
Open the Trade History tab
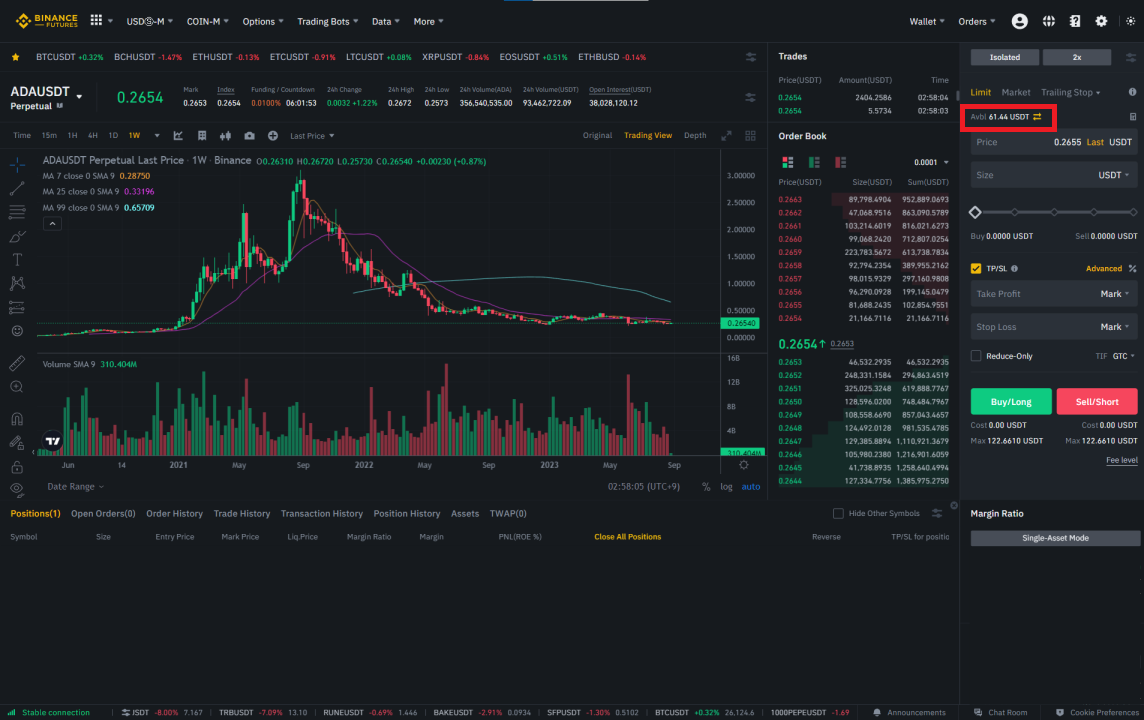pyautogui.click(x=241, y=514)
